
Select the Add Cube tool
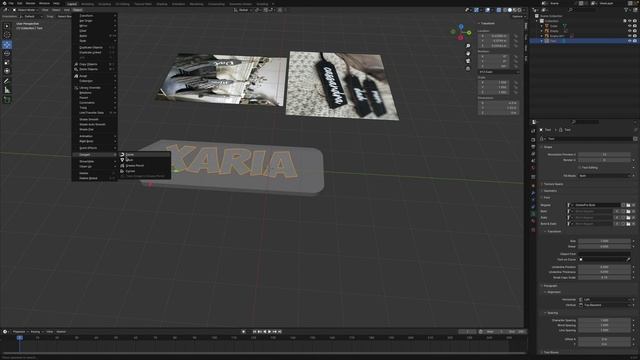7,100
